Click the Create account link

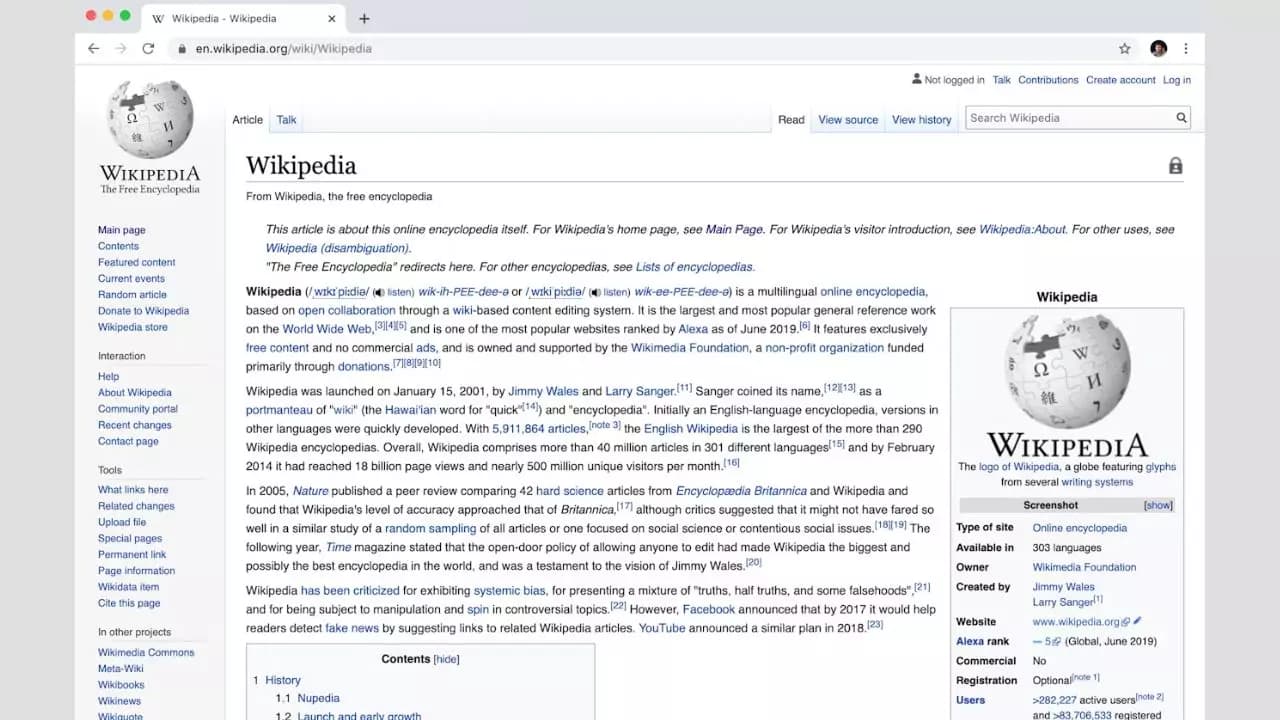[1121, 80]
